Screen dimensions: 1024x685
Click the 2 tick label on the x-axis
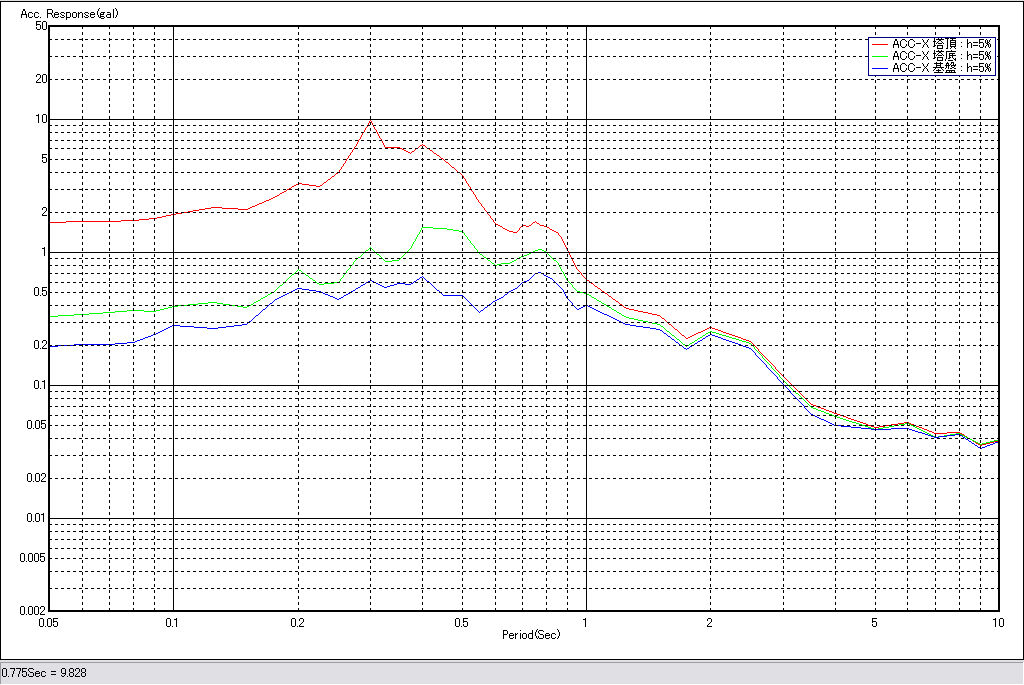(709, 622)
